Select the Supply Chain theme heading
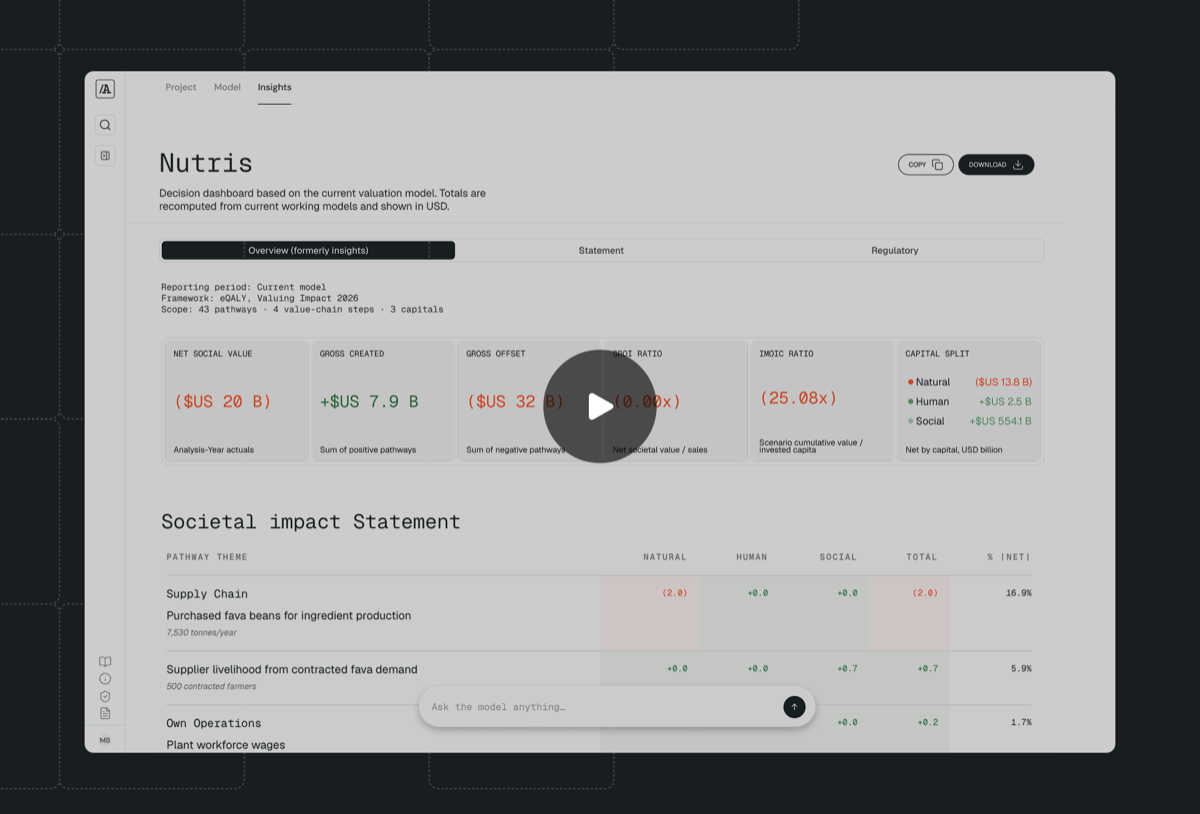 207,594
